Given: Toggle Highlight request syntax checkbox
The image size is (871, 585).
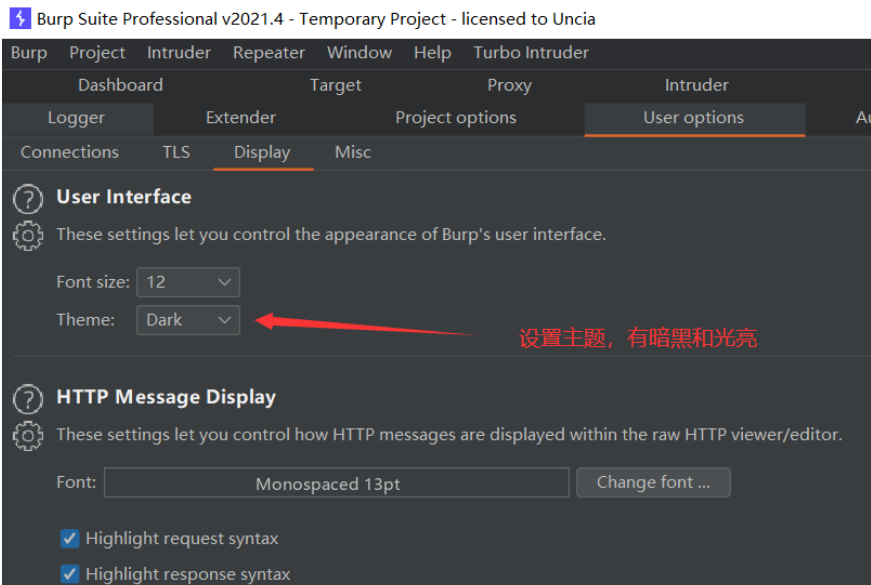Looking at the screenshot, I should (69, 538).
